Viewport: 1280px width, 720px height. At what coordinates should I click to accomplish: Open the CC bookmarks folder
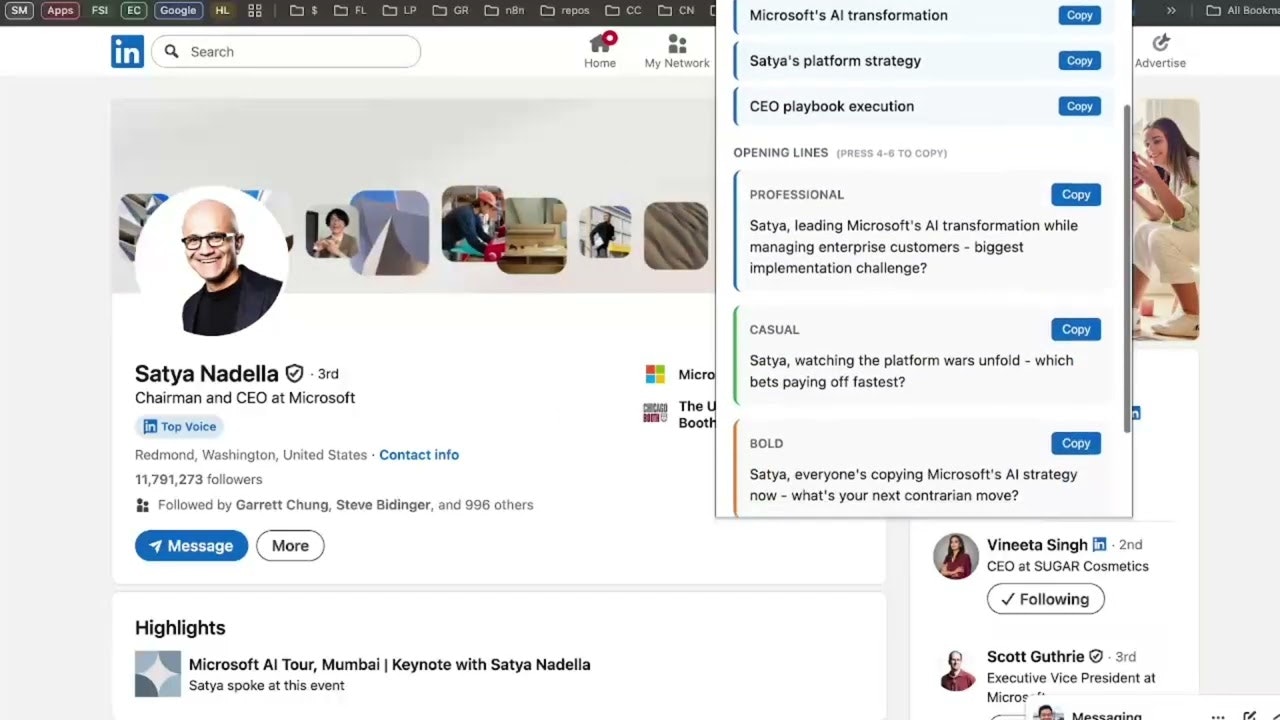click(x=623, y=10)
